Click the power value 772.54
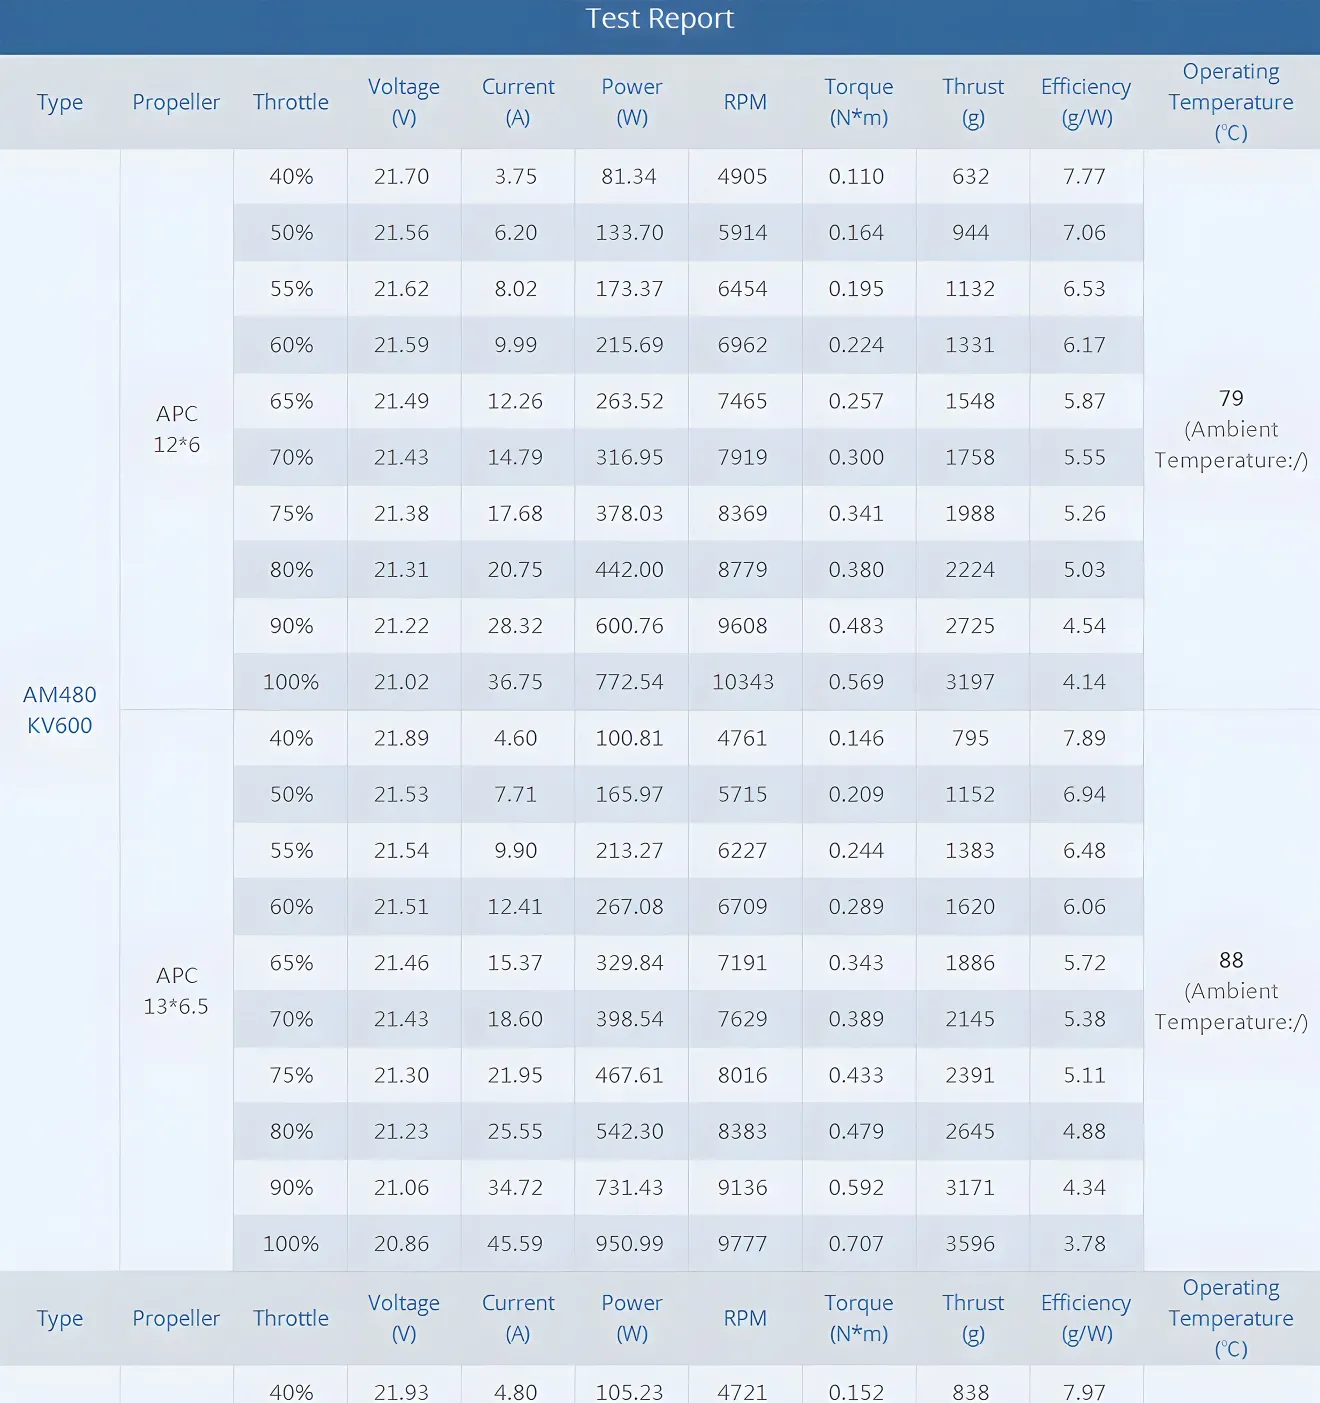The height and width of the screenshot is (1403, 1320). [x=630, y=682]
